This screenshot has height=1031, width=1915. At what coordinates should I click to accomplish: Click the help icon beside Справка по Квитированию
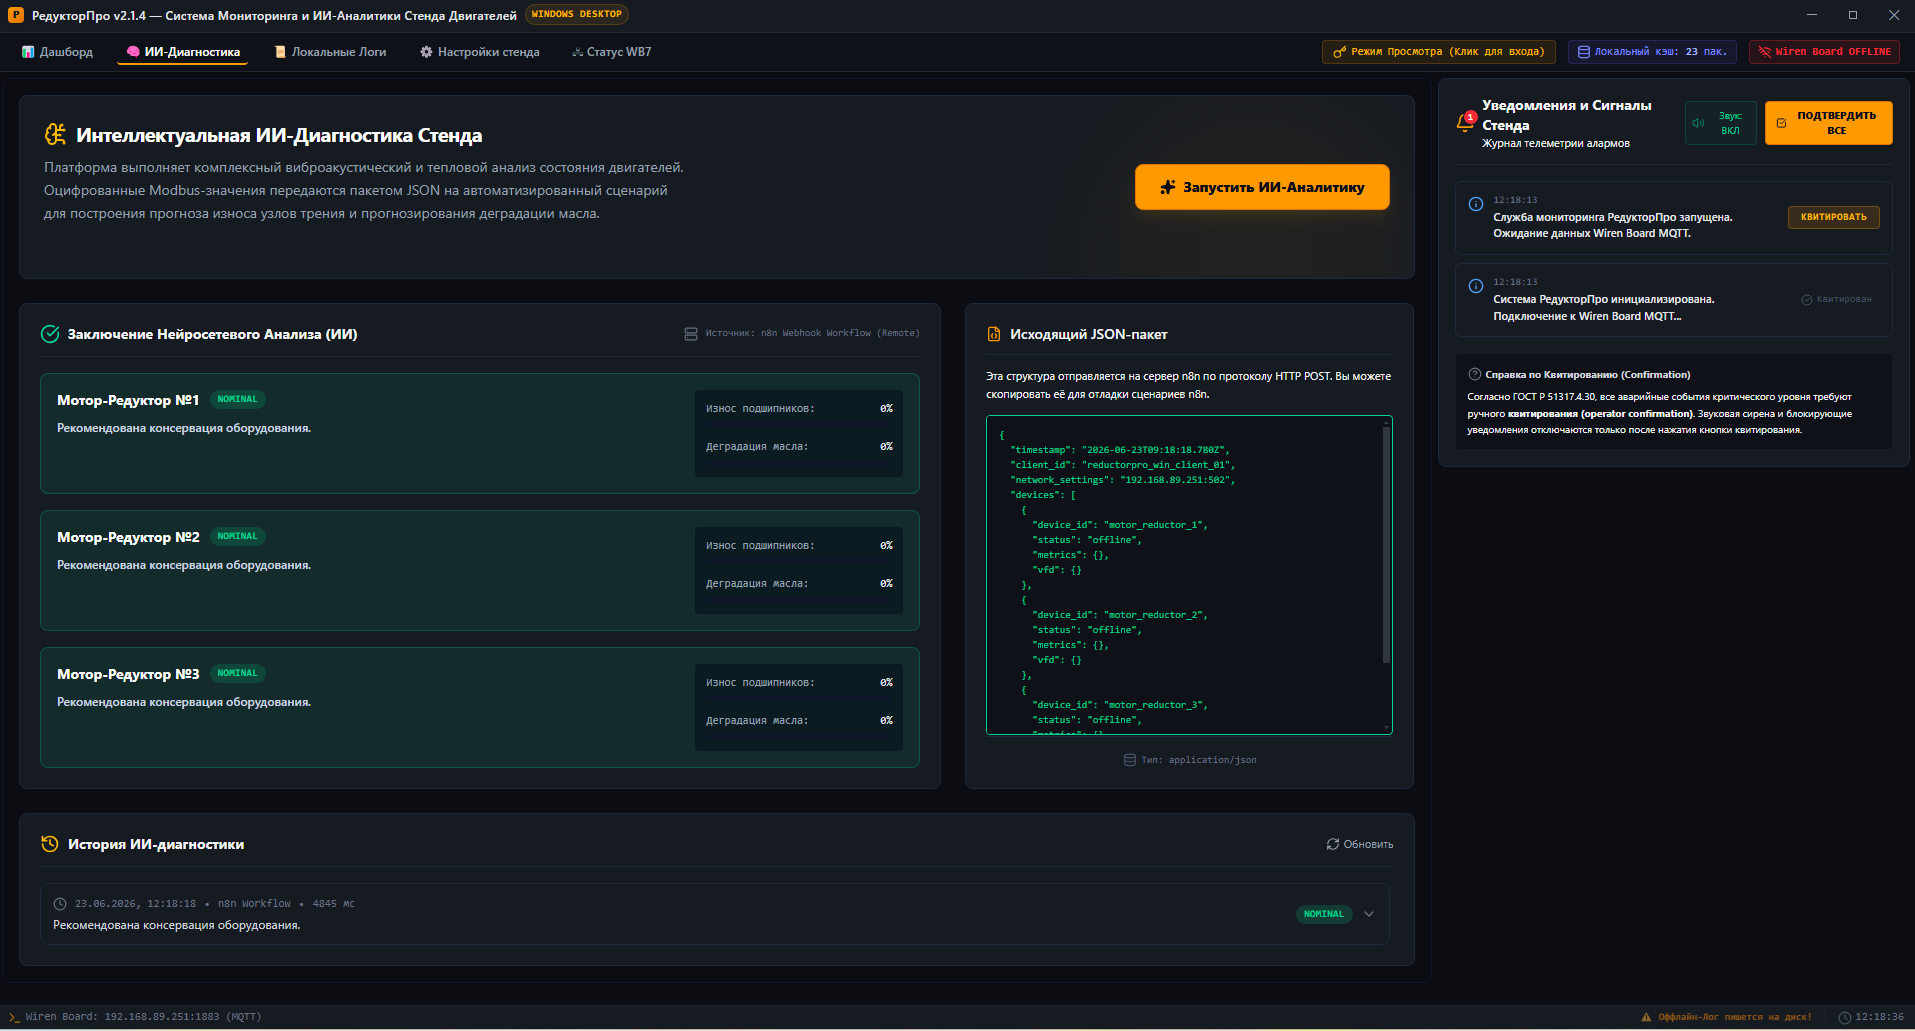(1474, 374)
